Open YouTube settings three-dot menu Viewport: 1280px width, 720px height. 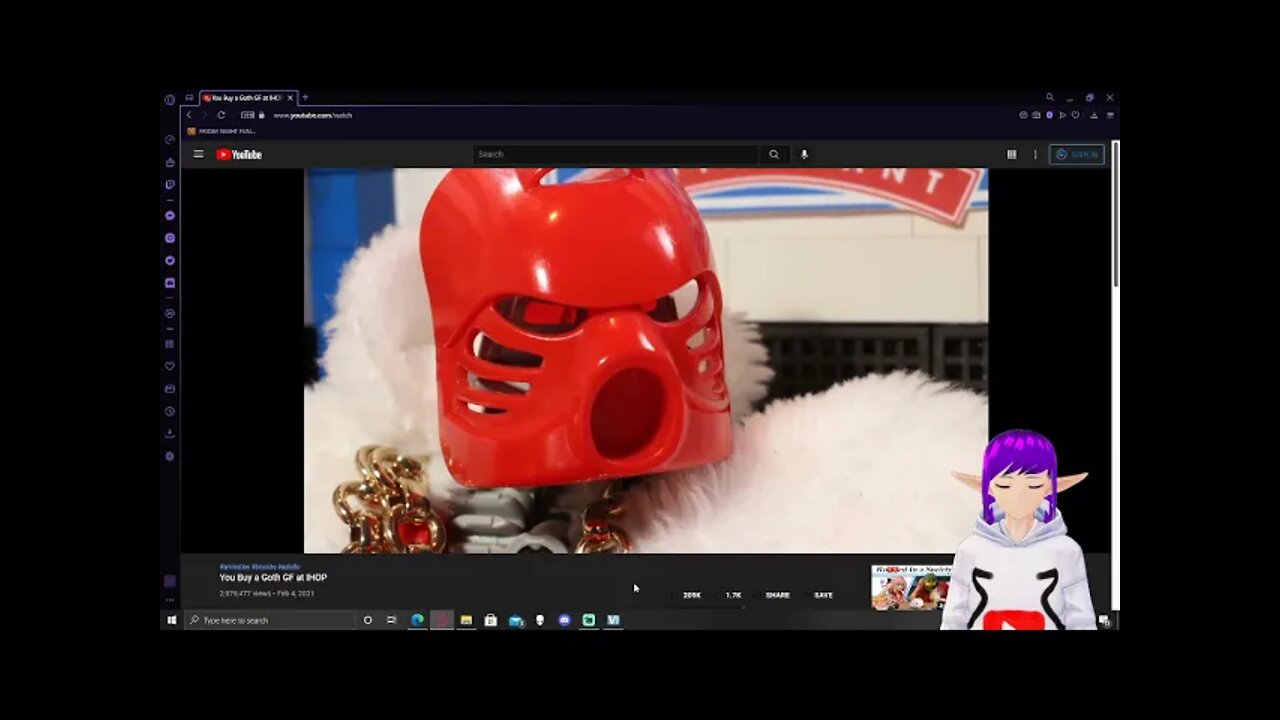(x=1035, y=154)
